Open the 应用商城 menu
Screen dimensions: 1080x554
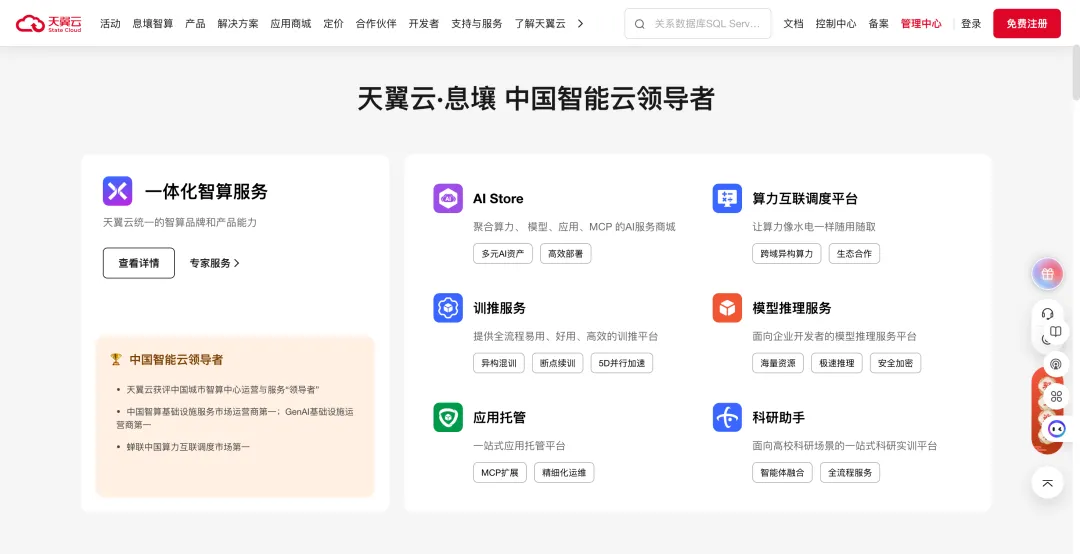[291, 23]
